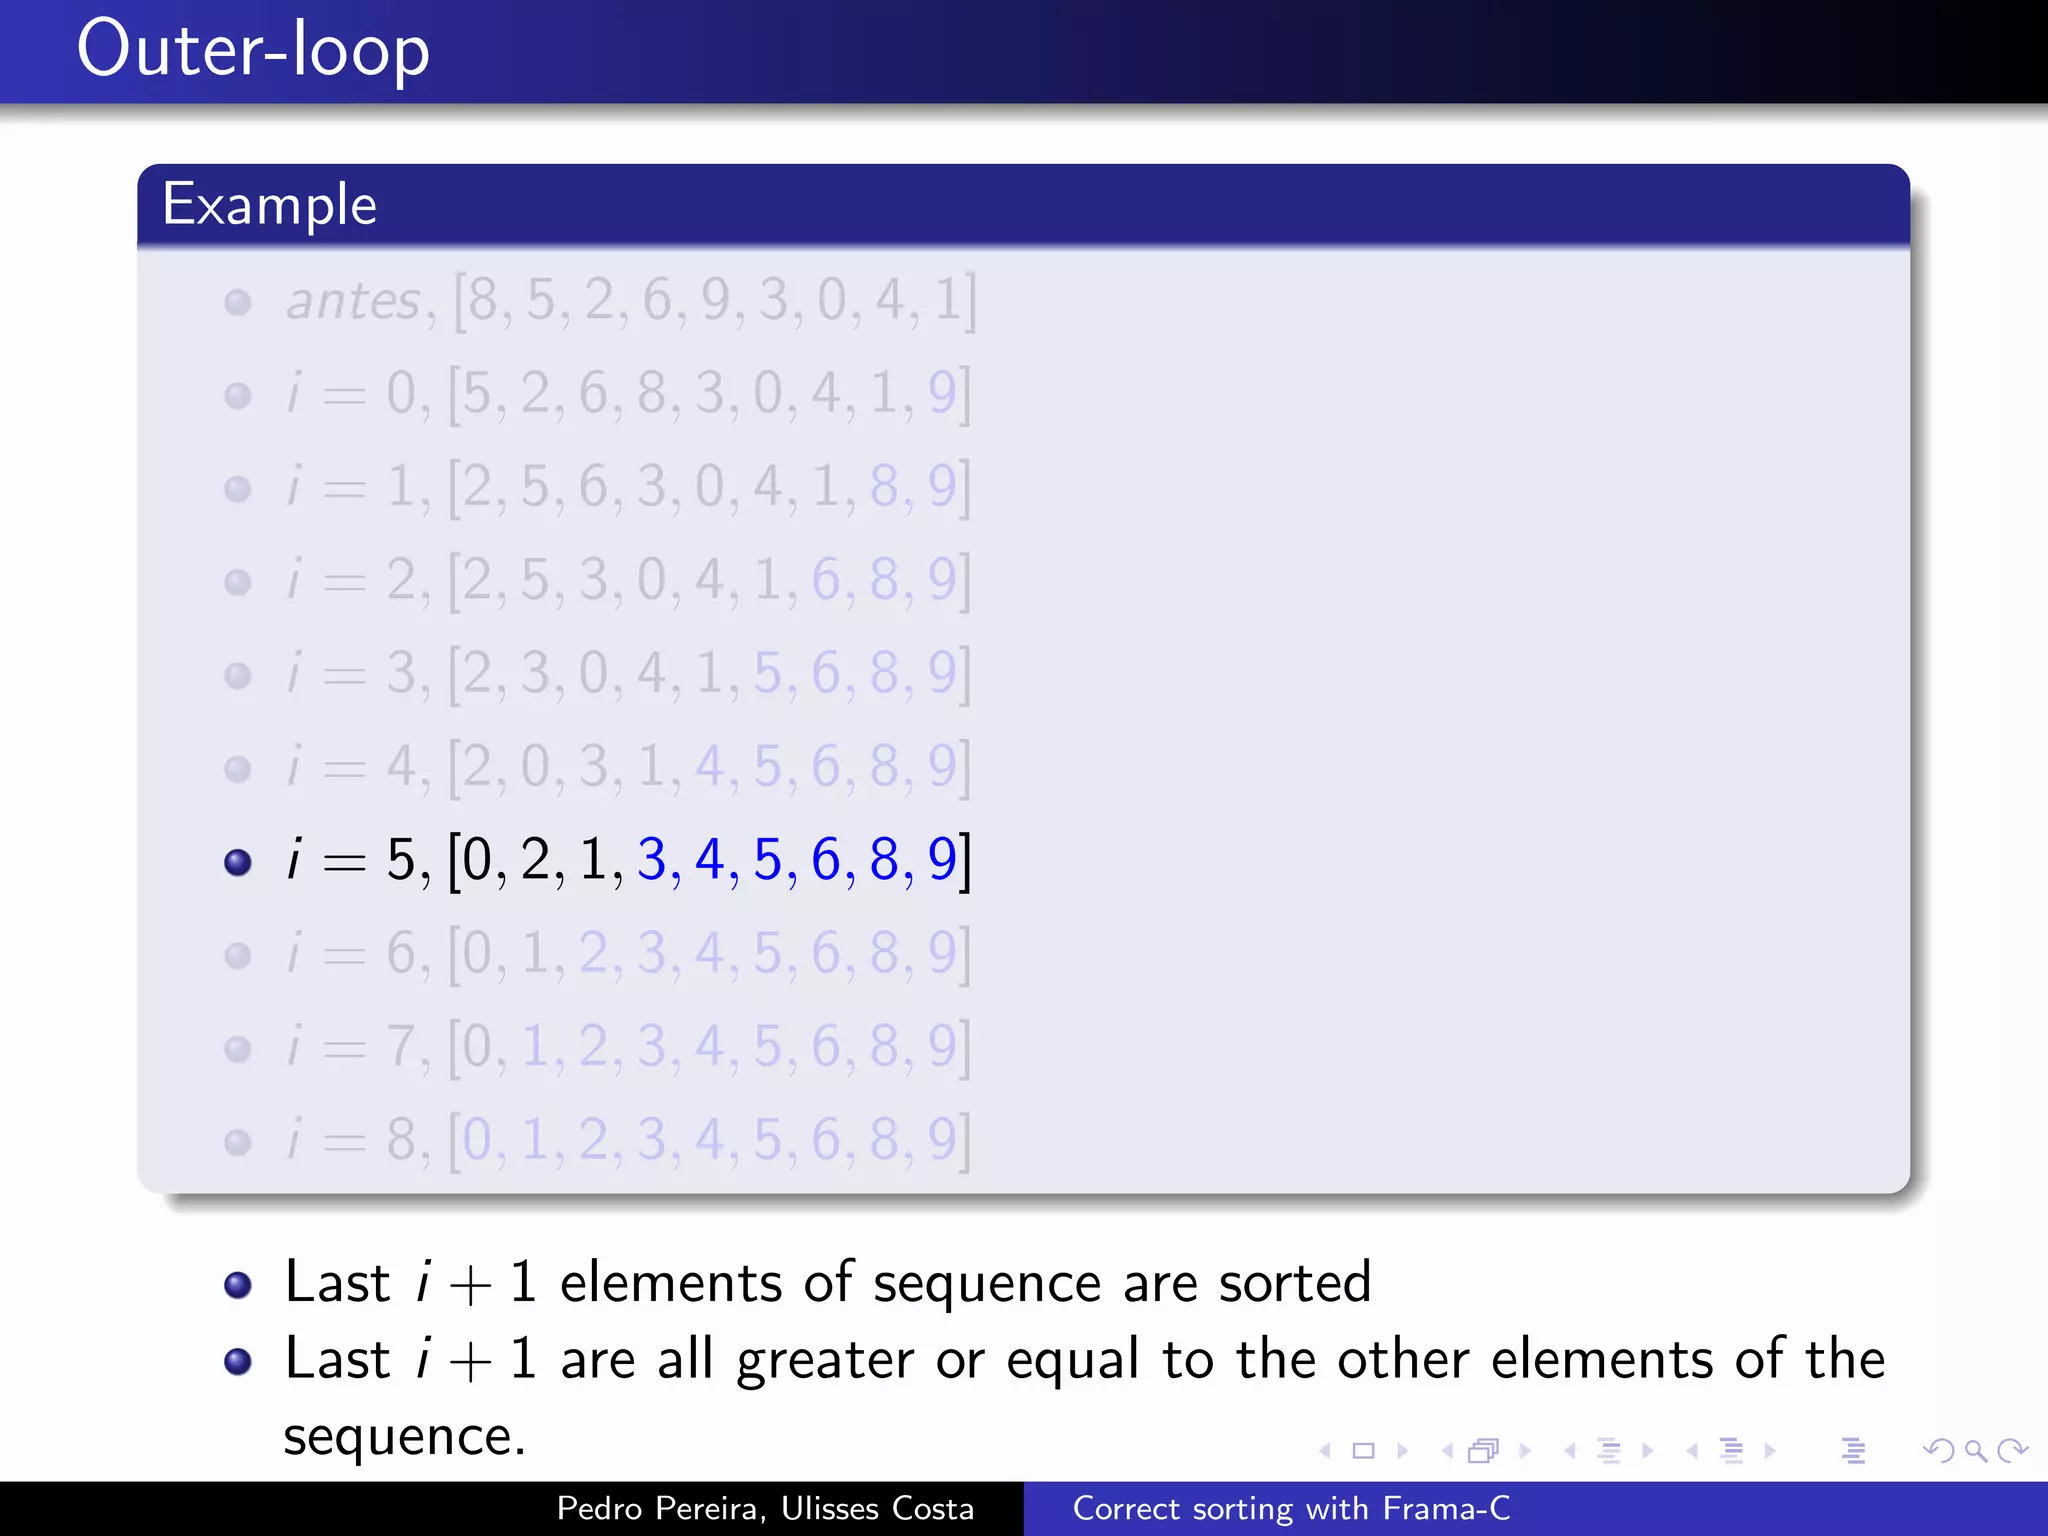Image resolution: width=2048 pixels, height=1536 pixels.
Task: Click the 'i = 0' example row
Action: tap(628, 394)
